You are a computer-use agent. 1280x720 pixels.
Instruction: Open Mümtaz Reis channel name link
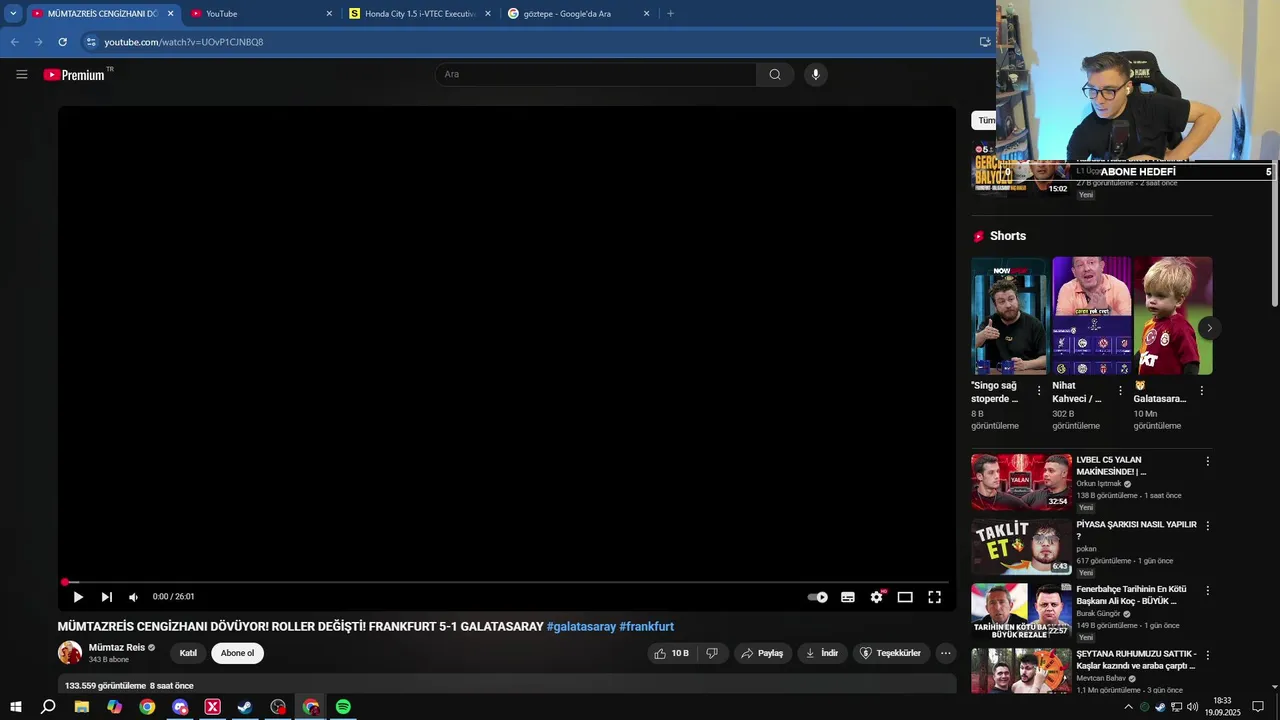coord(117,647)
